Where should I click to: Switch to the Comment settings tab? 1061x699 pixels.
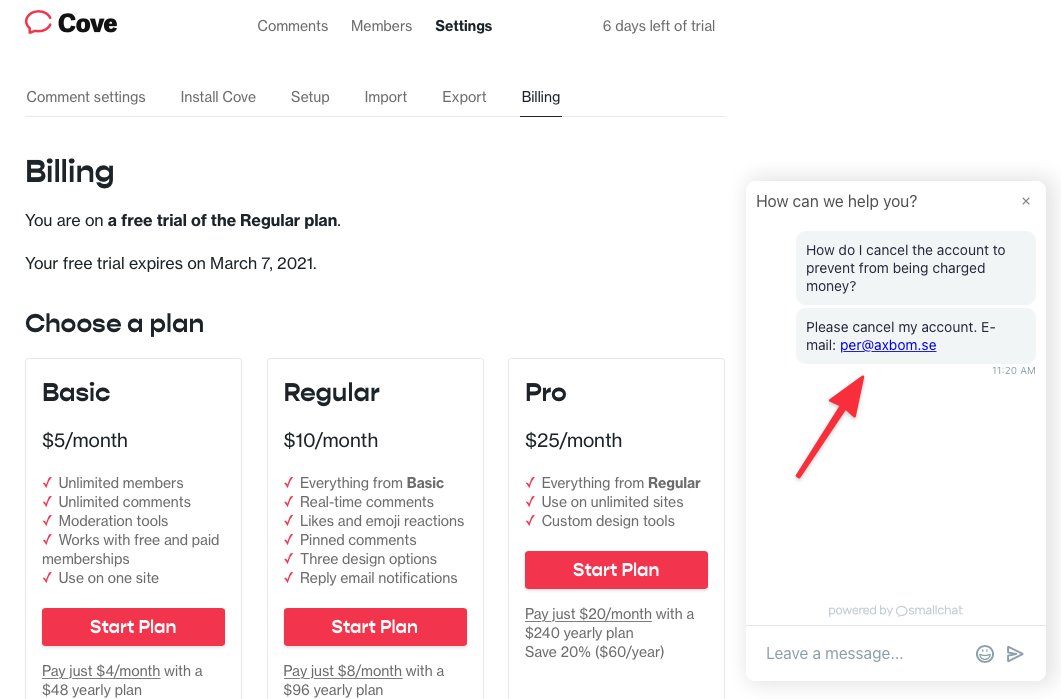tap(86, 97)
